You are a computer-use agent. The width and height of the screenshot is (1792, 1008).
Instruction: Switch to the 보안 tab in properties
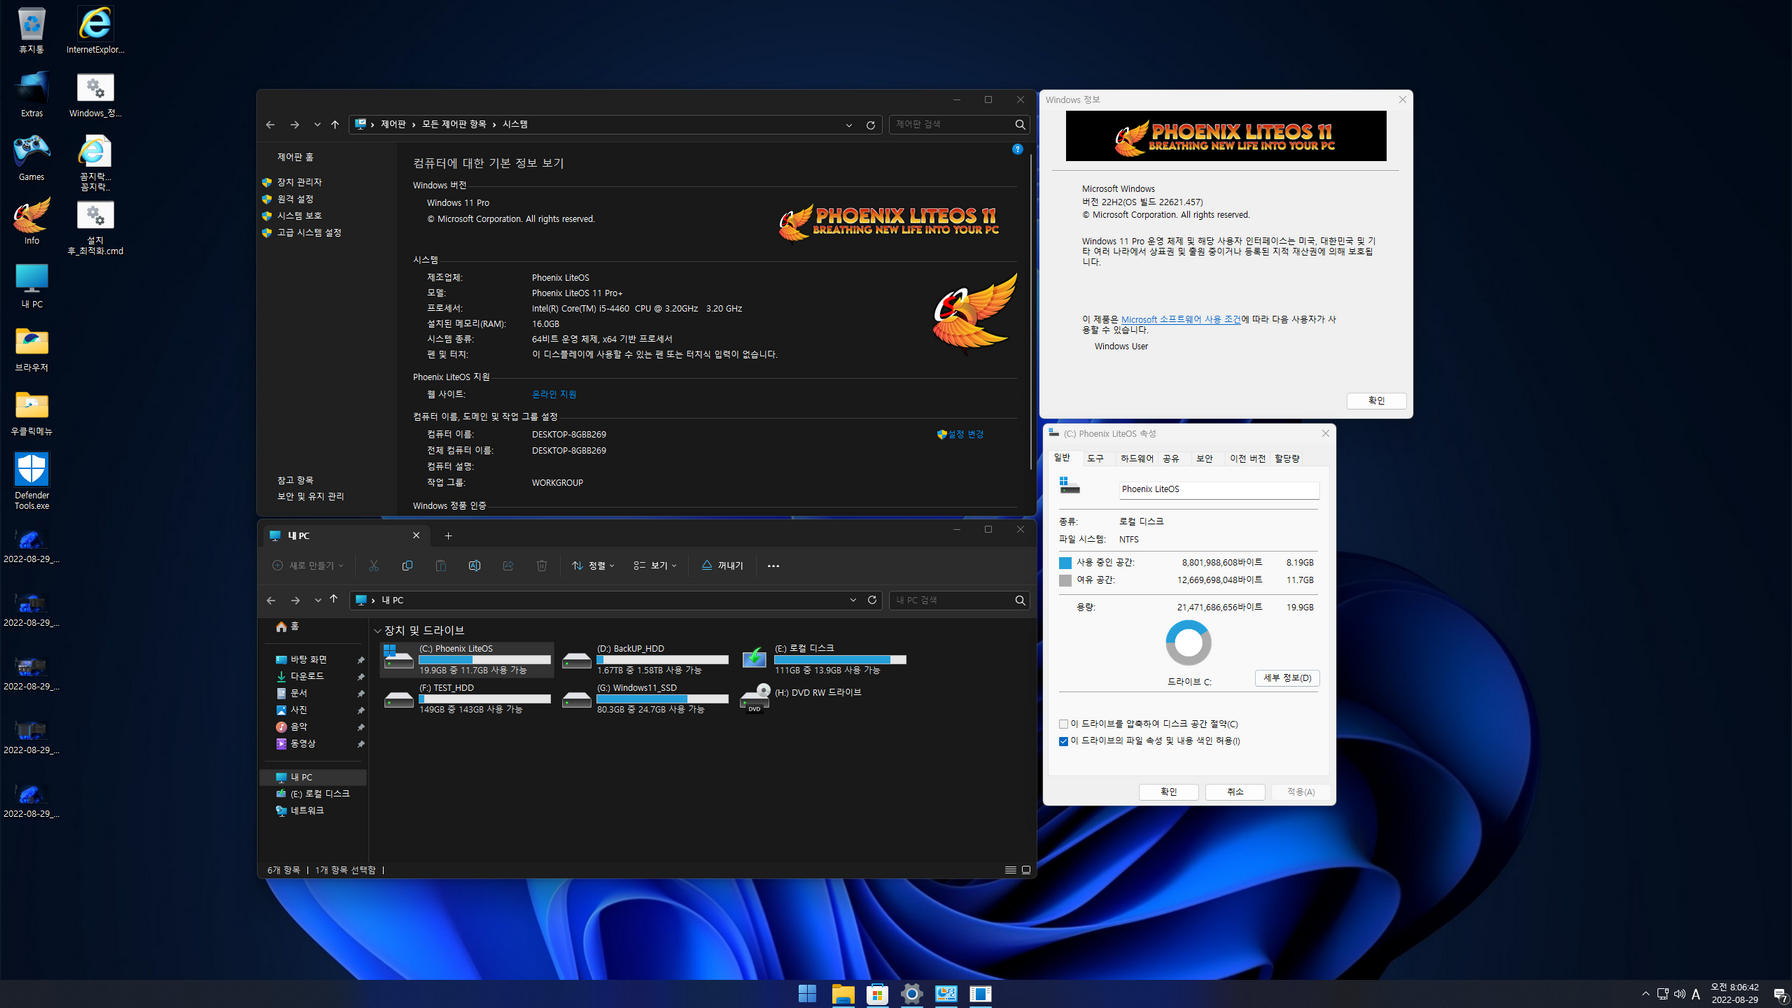coord(1204,458)
